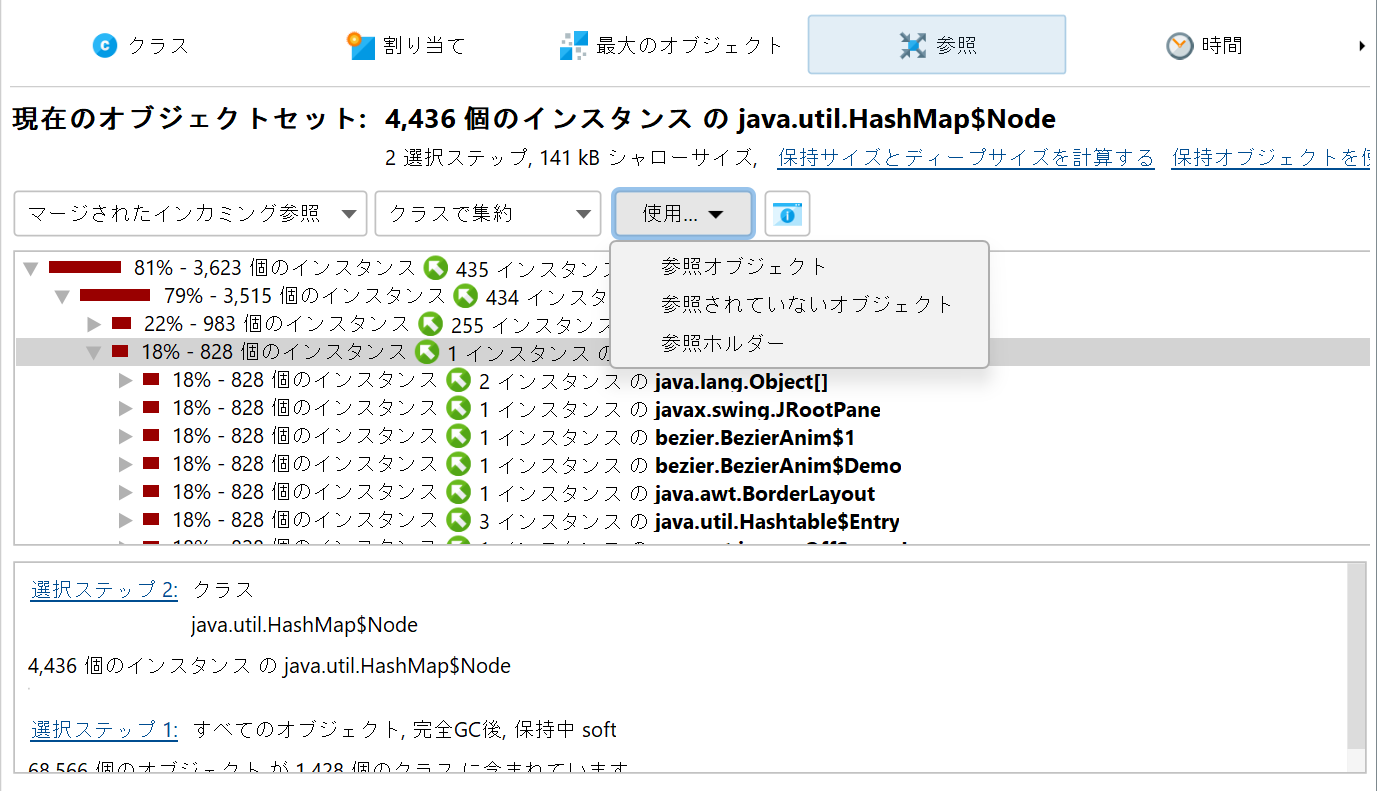Switch to the 割り当て tab
The image size is (1377, 791).
[x=406, y=45]
